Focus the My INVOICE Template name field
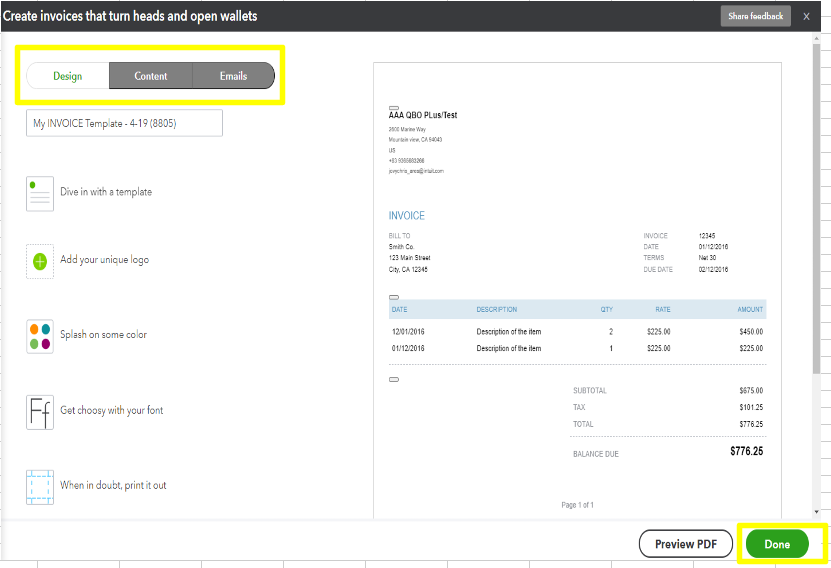Image resolution: width=831 pixels, height=568 pixels. click(124, 123)
